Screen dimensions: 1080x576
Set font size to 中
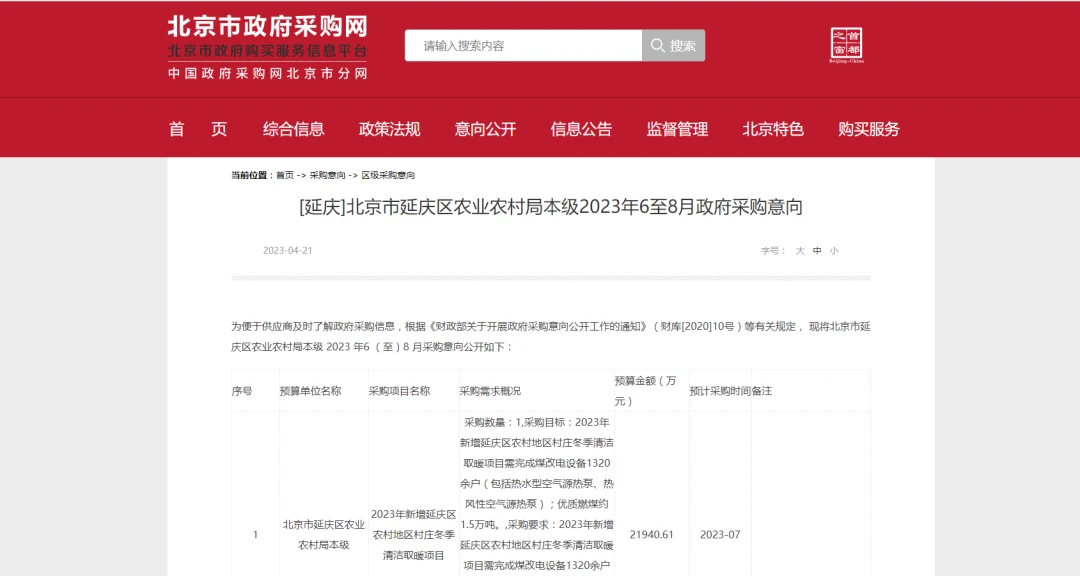pos(817,251)
